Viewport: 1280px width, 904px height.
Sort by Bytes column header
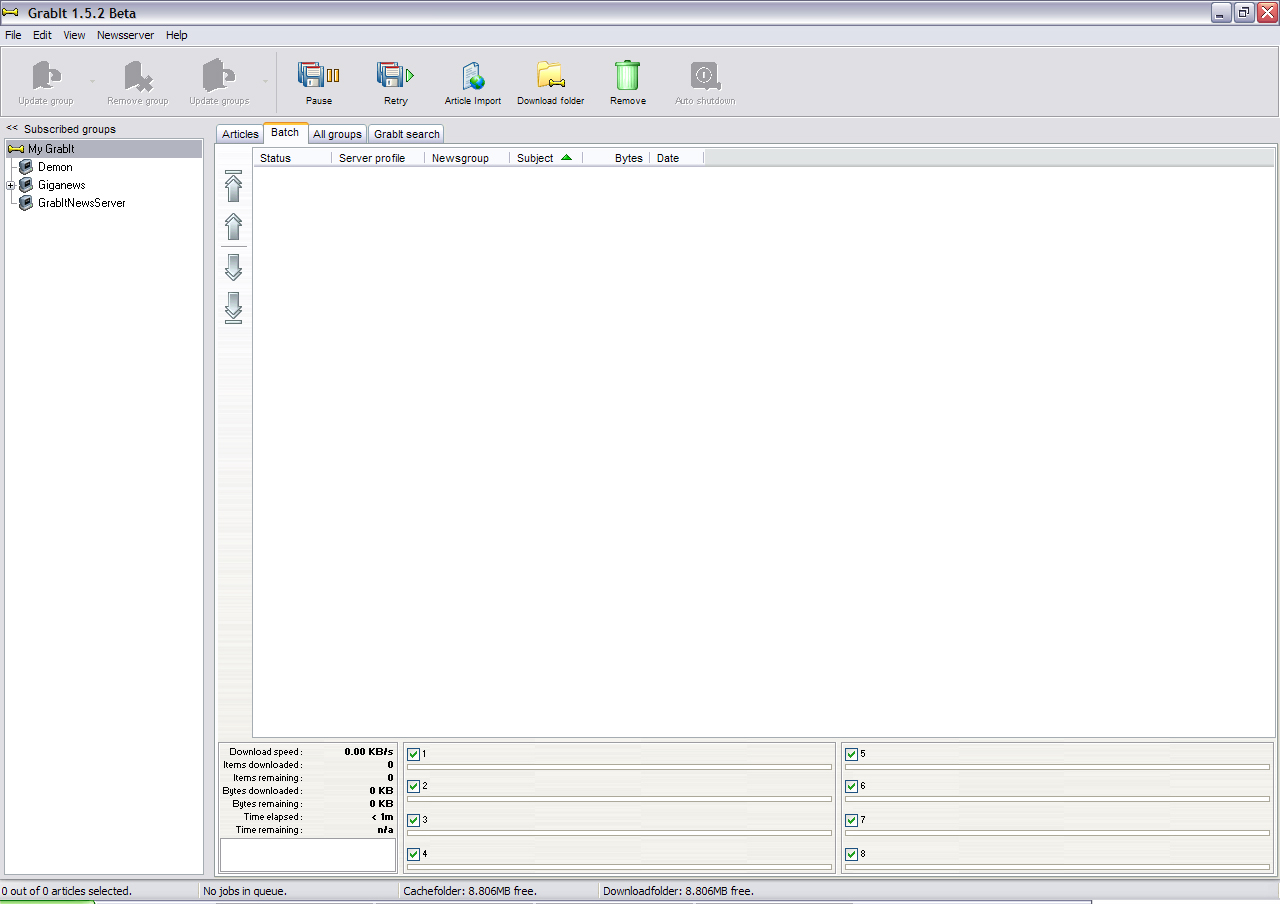tap(616, 158)
